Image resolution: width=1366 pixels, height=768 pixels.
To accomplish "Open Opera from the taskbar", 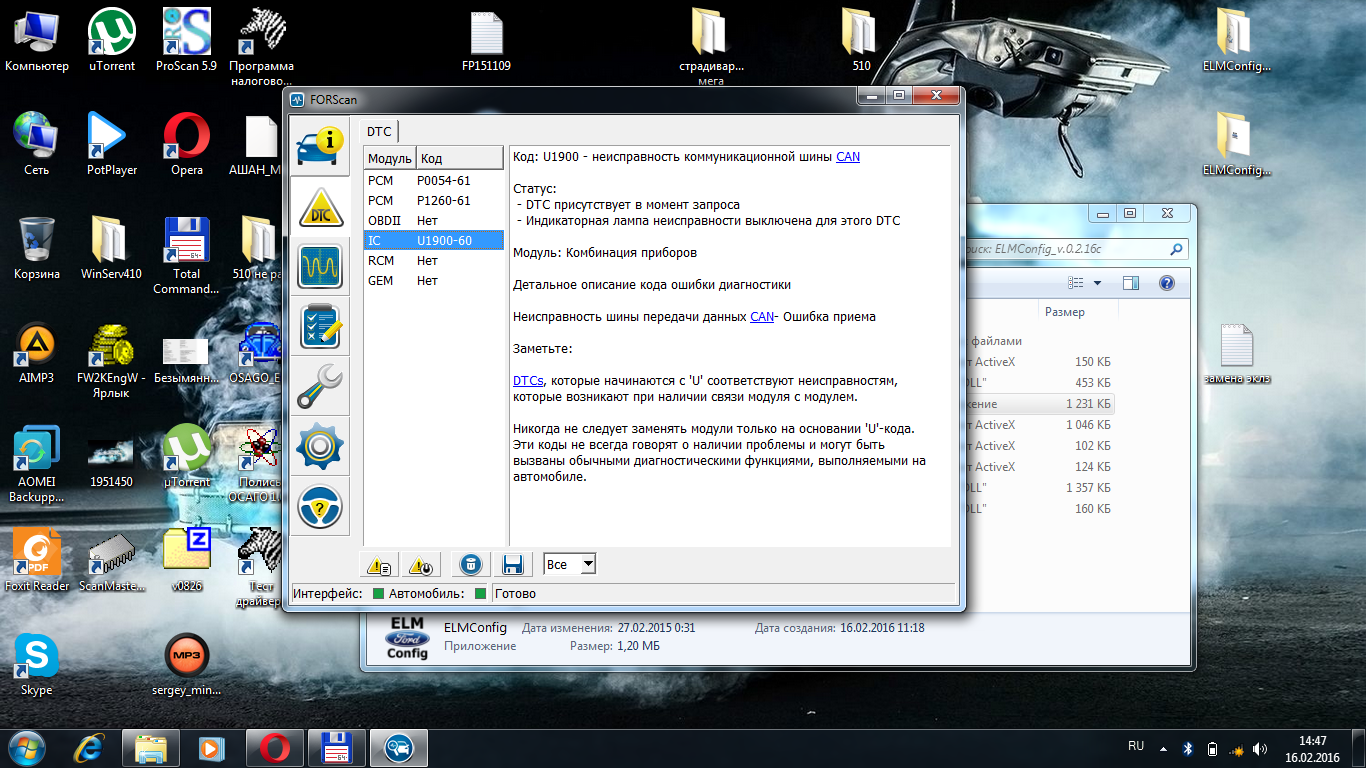I will tap(275, 747).
